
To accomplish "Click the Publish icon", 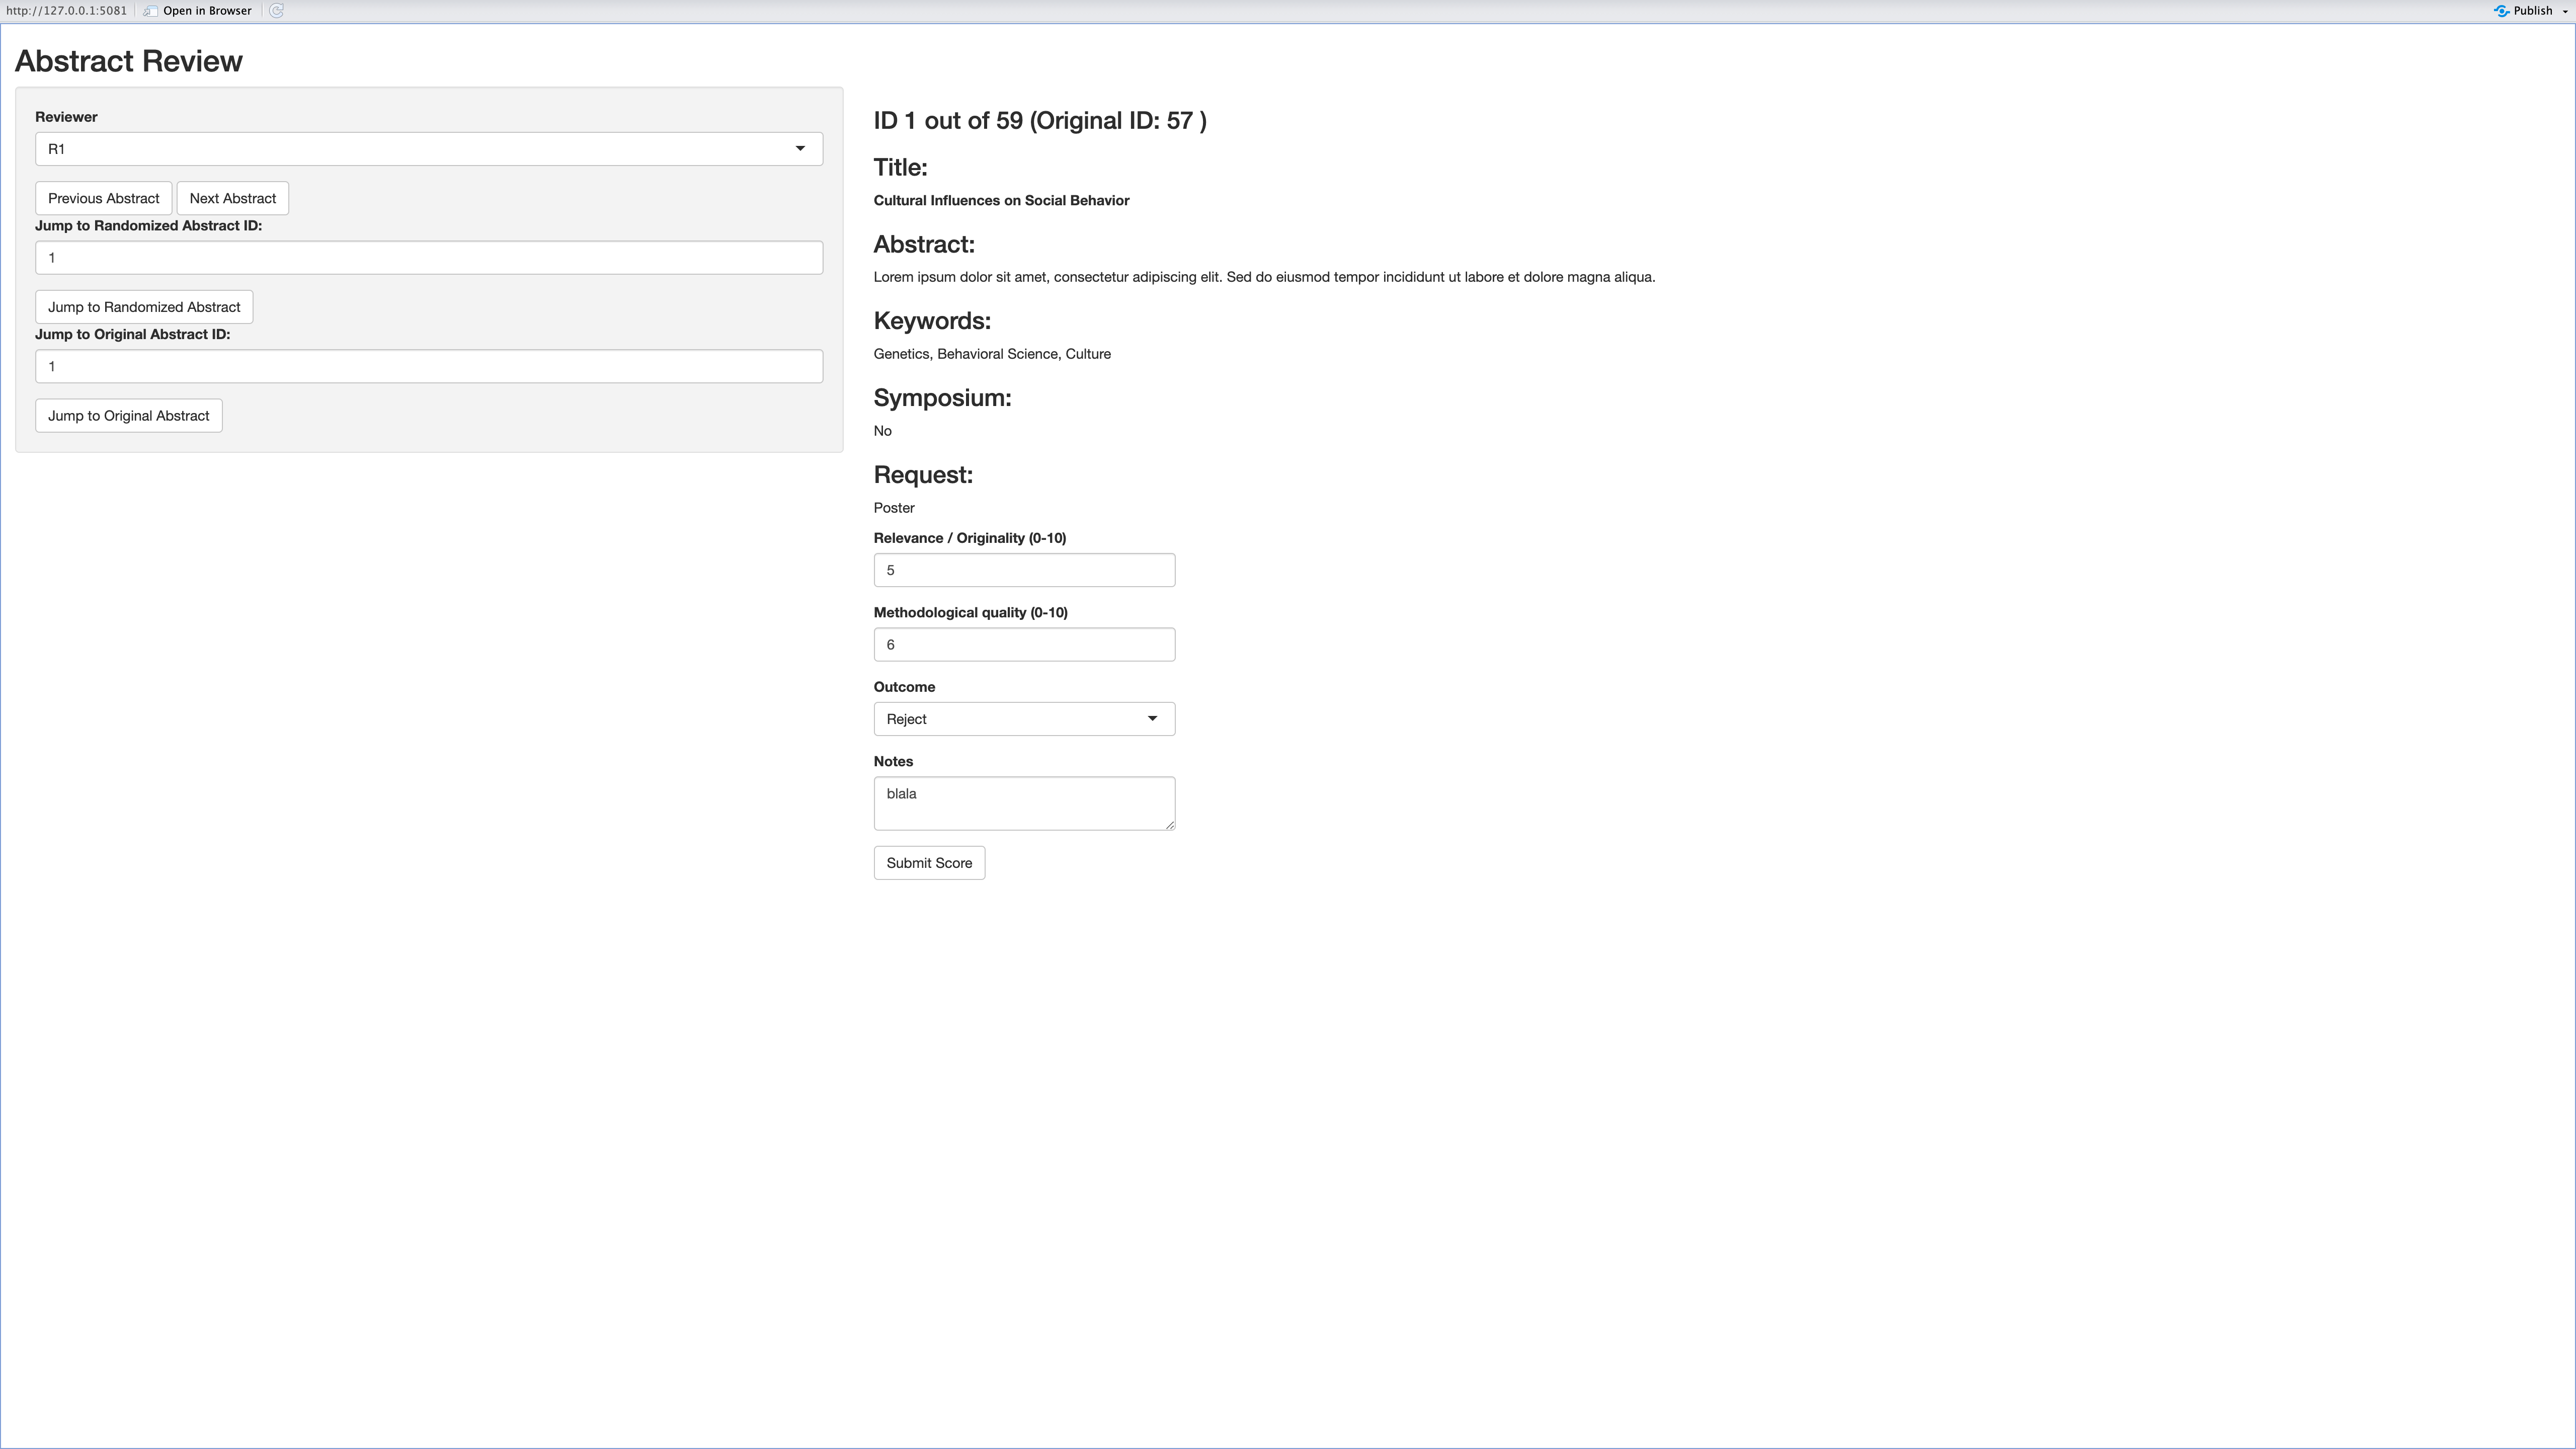I will click(2501, 11).
